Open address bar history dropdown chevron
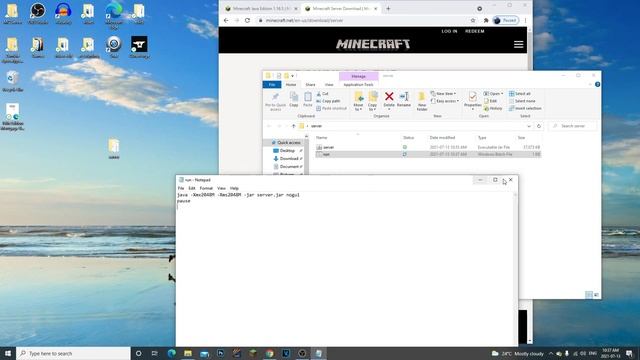This screenshot has width=640, height=360. (529, 126)
